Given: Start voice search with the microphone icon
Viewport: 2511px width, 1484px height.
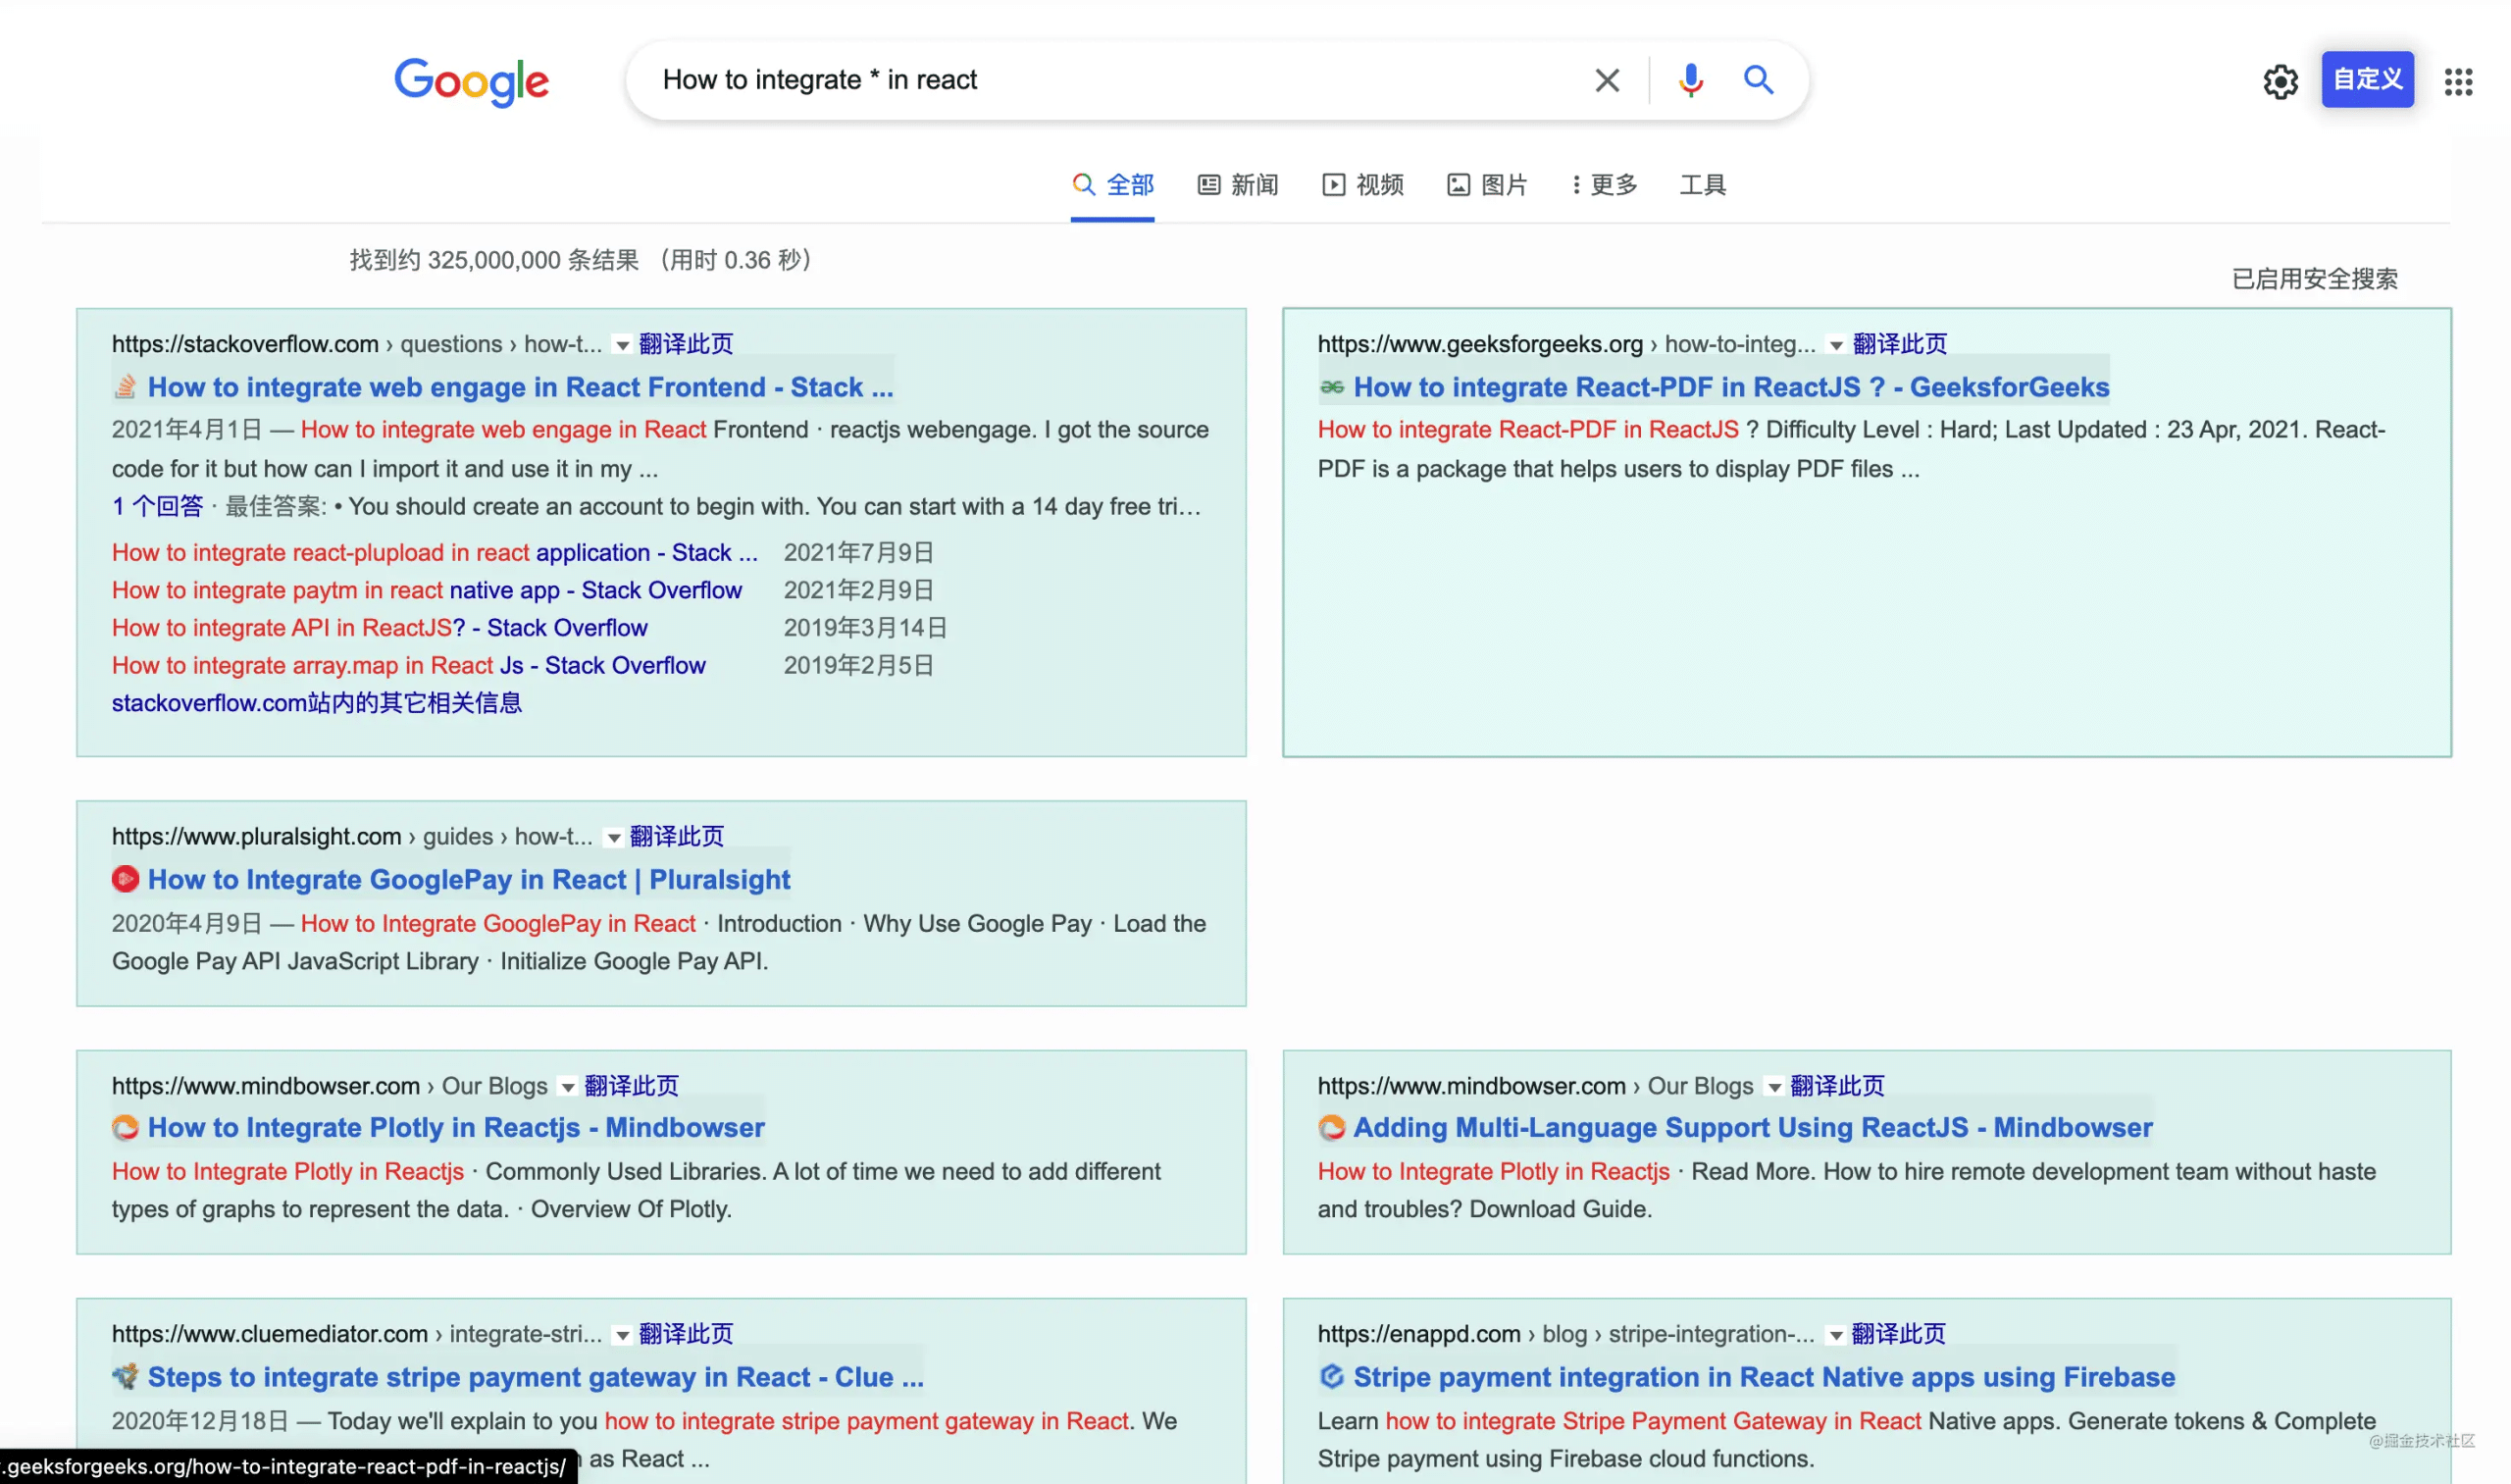Looking at the screenshot, I should pyautogui.click(x=1690, y=80).
